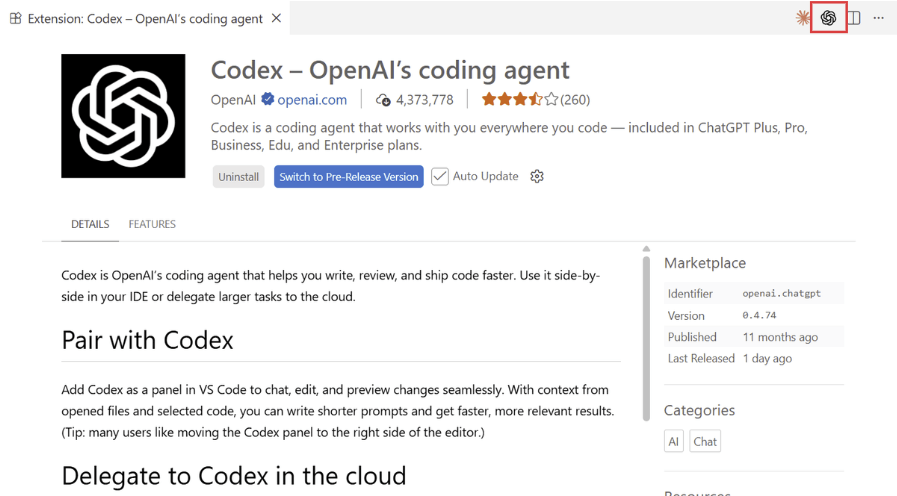
Task: Open the More Actions ellipsis menu
Action: (879, 18)
